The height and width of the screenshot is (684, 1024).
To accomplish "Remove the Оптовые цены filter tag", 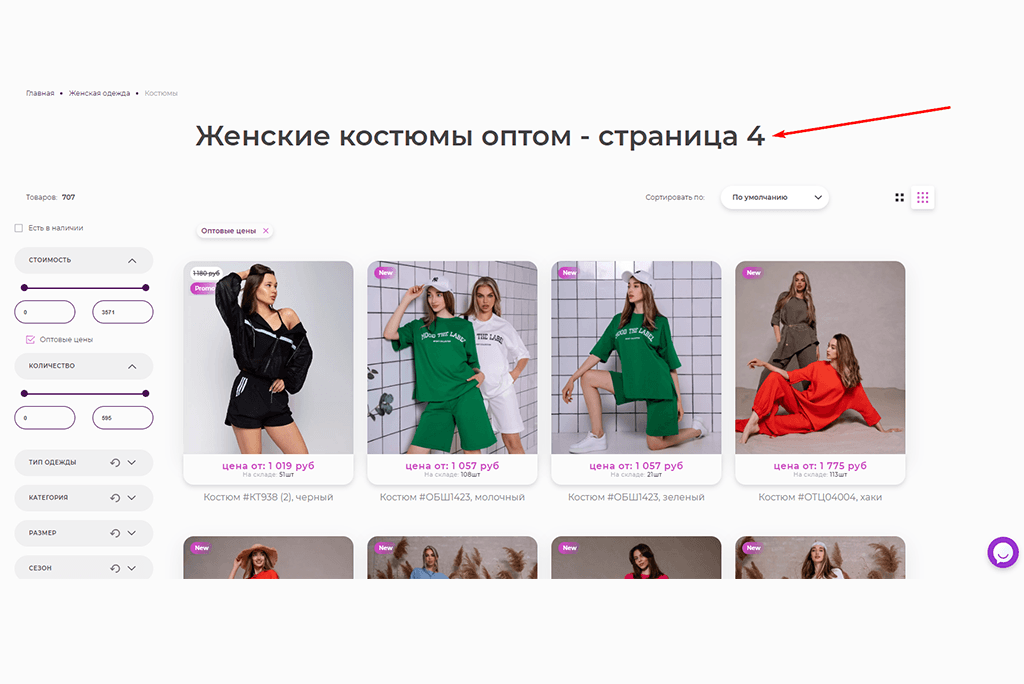I will (266, 231).
